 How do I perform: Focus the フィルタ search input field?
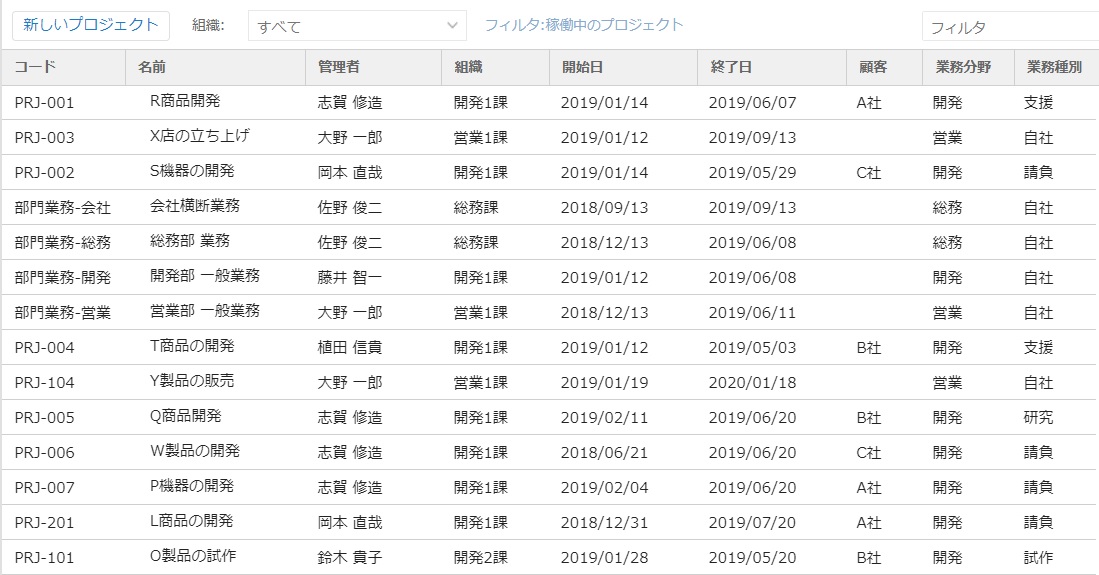point(1008,27)
